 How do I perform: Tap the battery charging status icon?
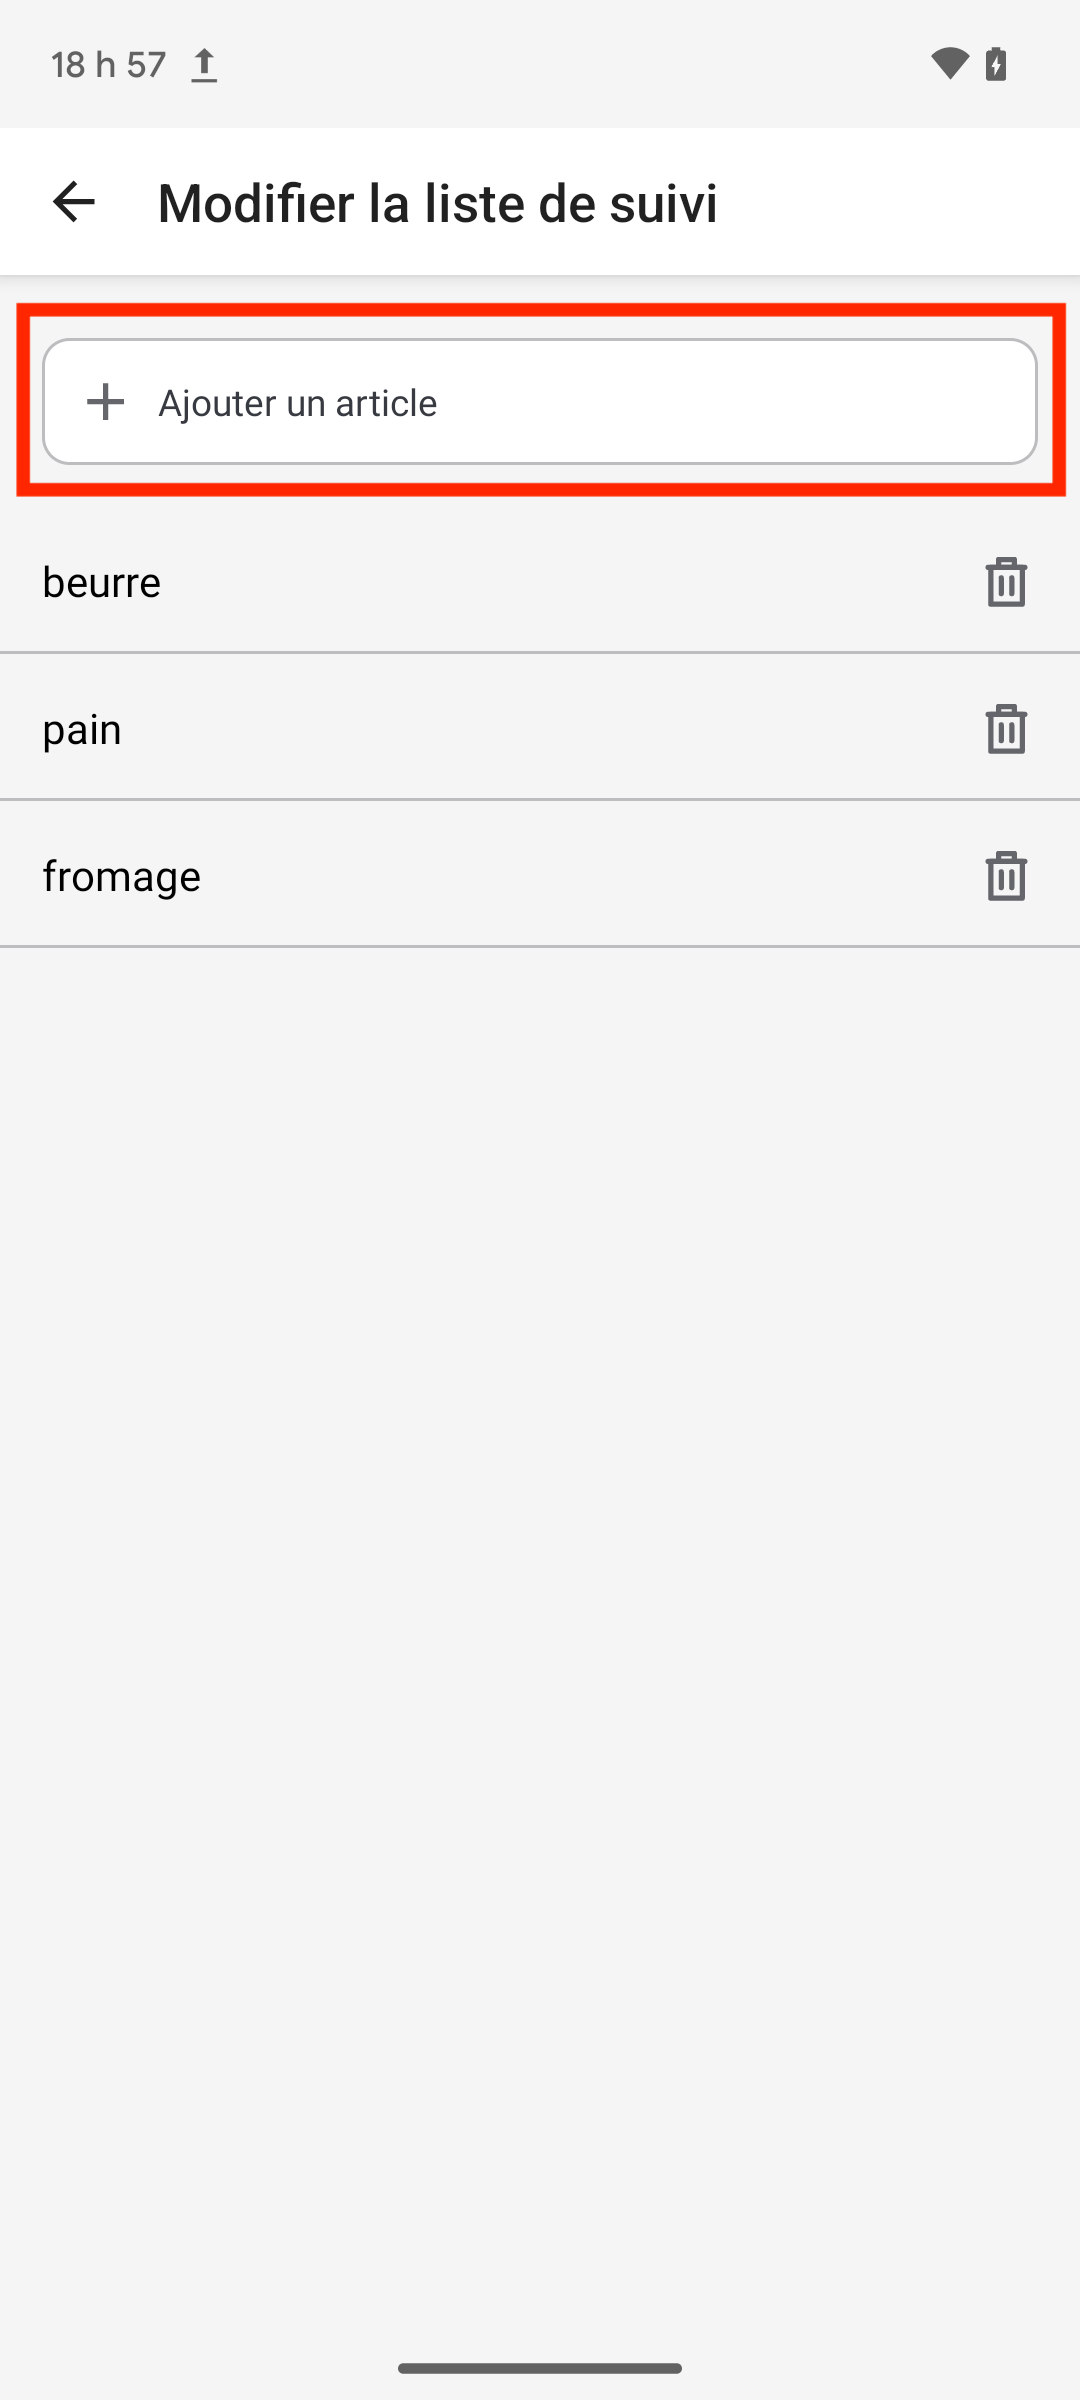pyautogui.click(x=996, y=64)
